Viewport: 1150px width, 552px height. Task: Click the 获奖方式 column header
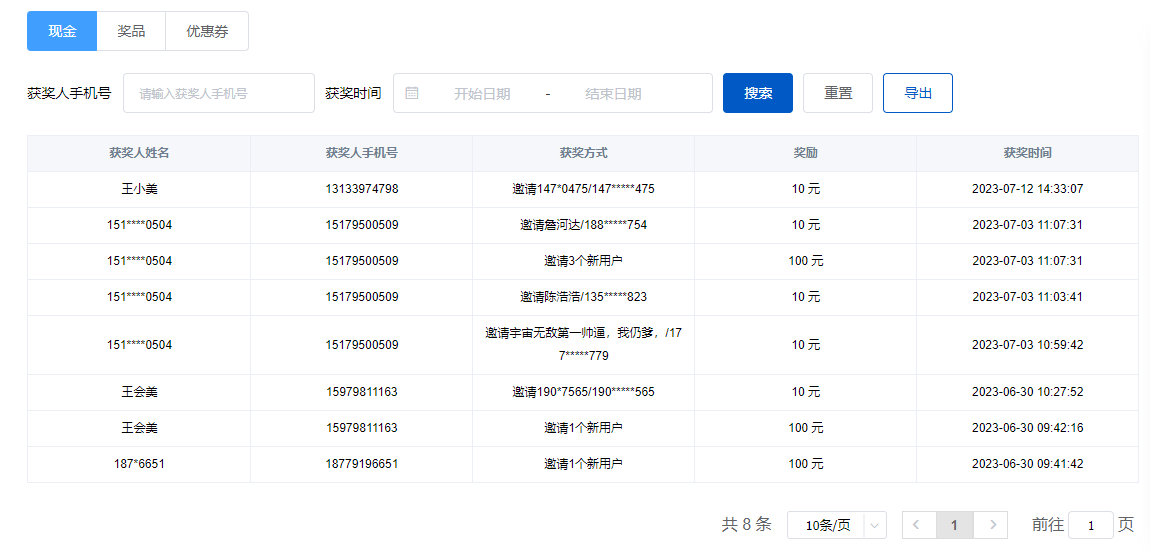pos(583,153)
